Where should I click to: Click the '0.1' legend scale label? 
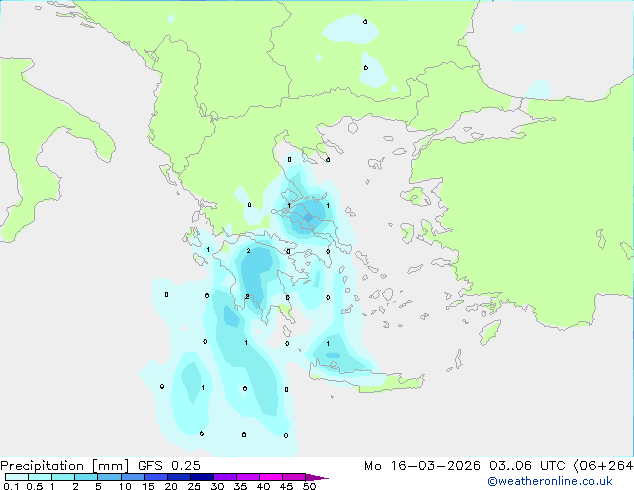coord(11,486)
